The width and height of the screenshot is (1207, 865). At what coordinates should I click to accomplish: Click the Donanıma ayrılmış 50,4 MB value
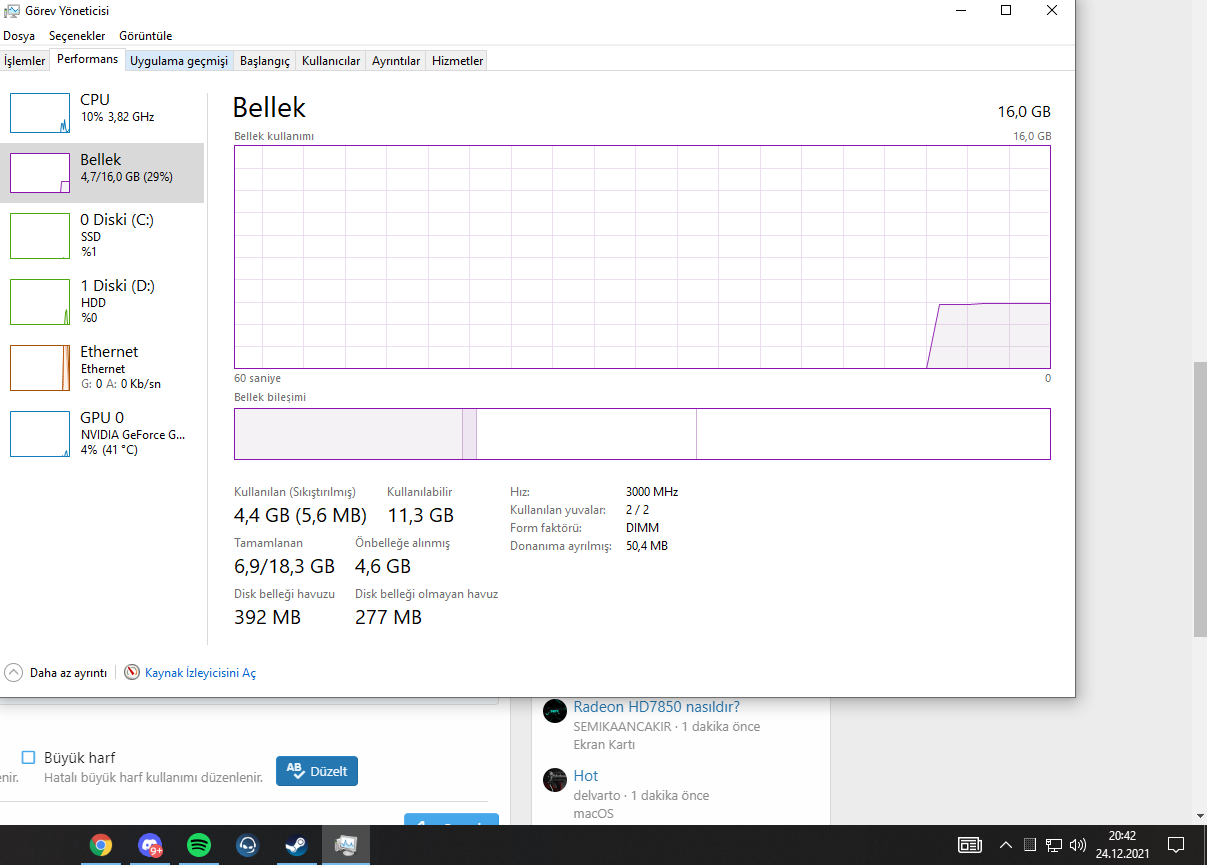647,546
